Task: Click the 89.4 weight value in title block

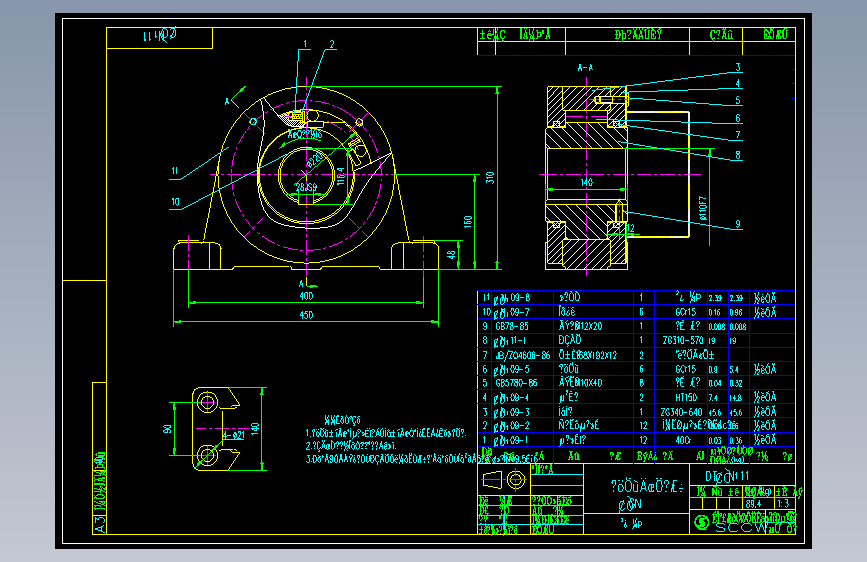Action: click(x=753, y=503)
